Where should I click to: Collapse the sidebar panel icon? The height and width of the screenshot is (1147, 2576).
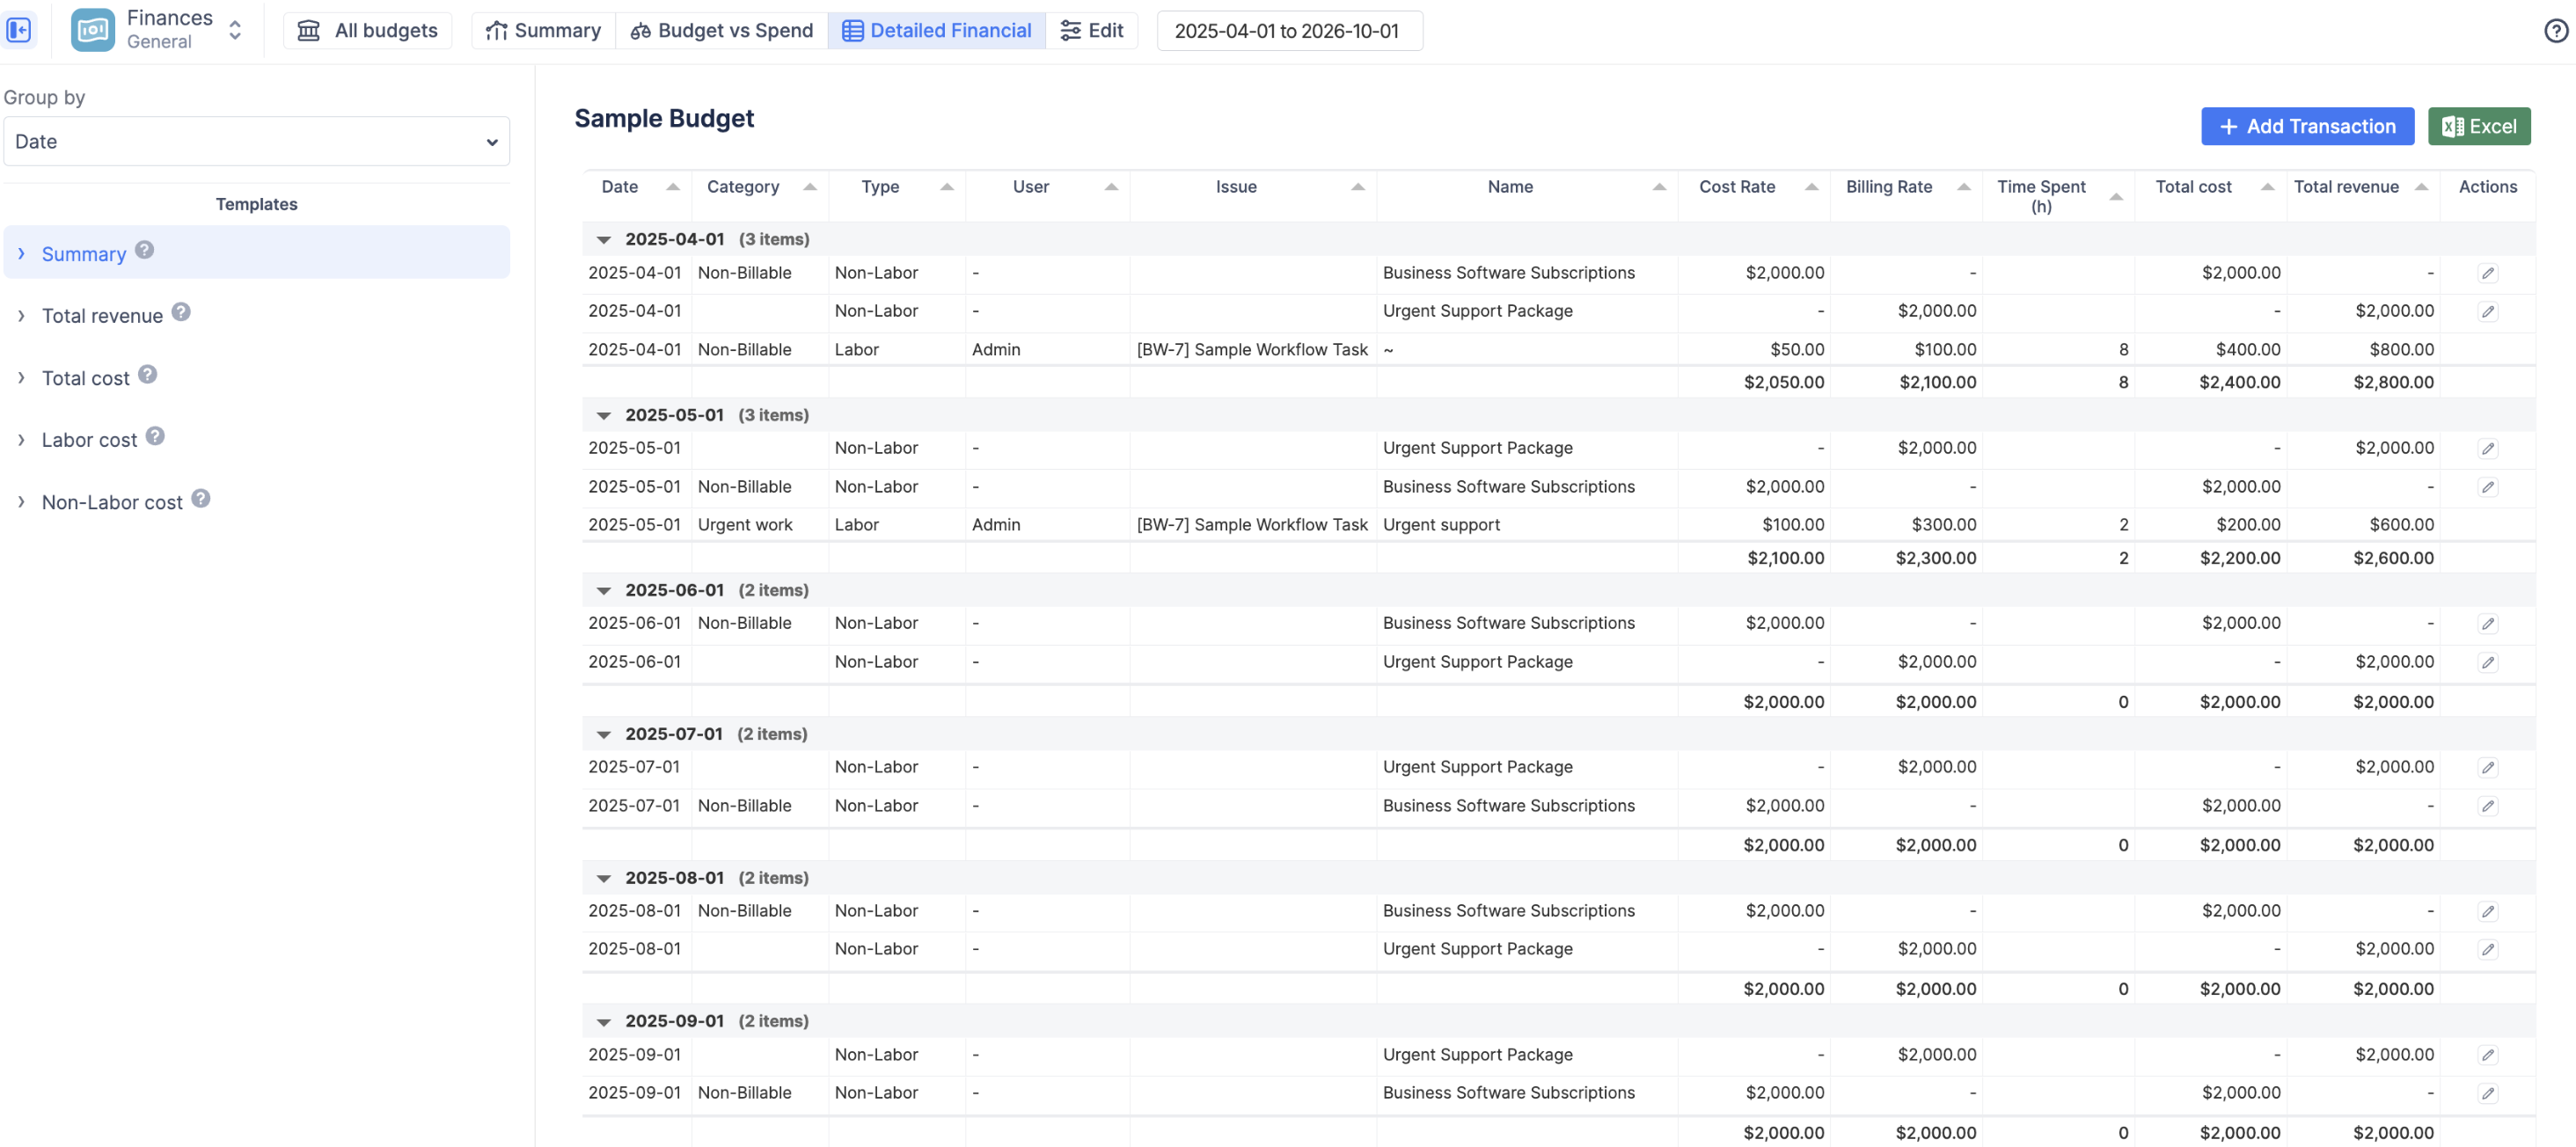[19, 30]
